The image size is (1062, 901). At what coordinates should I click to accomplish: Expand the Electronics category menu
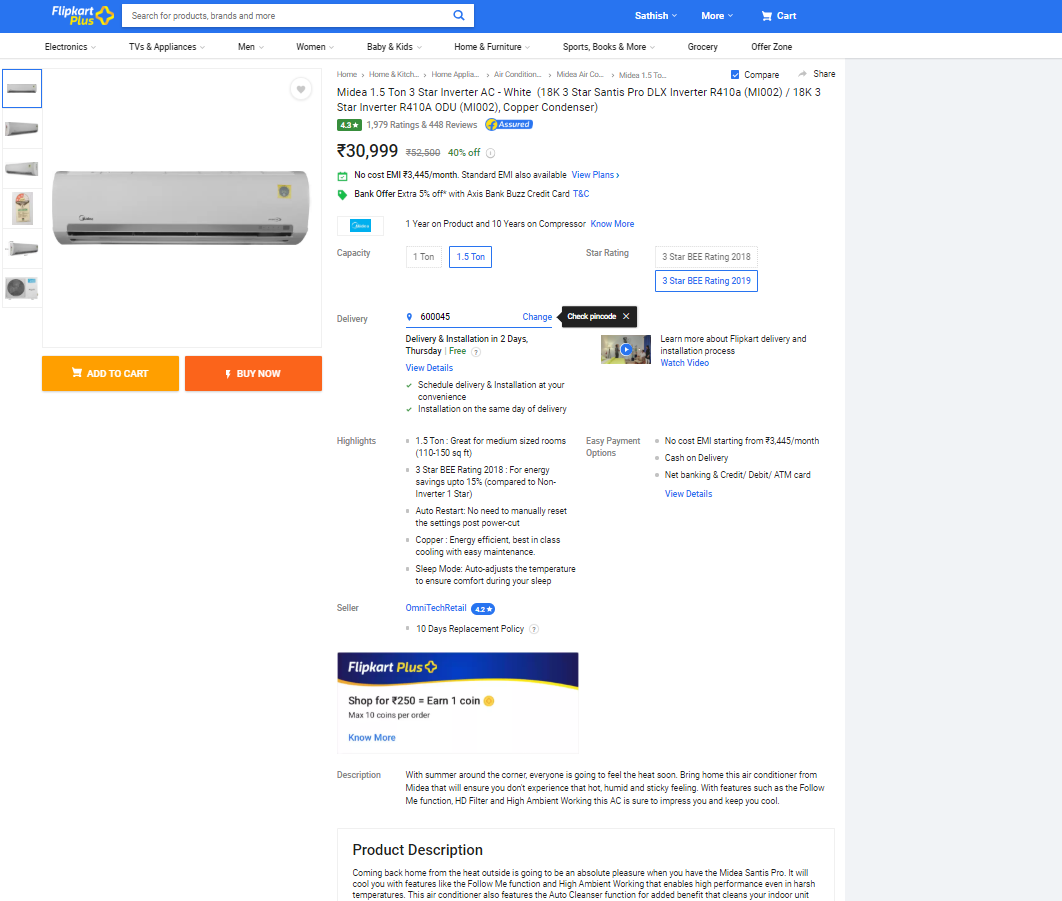coord(71,47)
